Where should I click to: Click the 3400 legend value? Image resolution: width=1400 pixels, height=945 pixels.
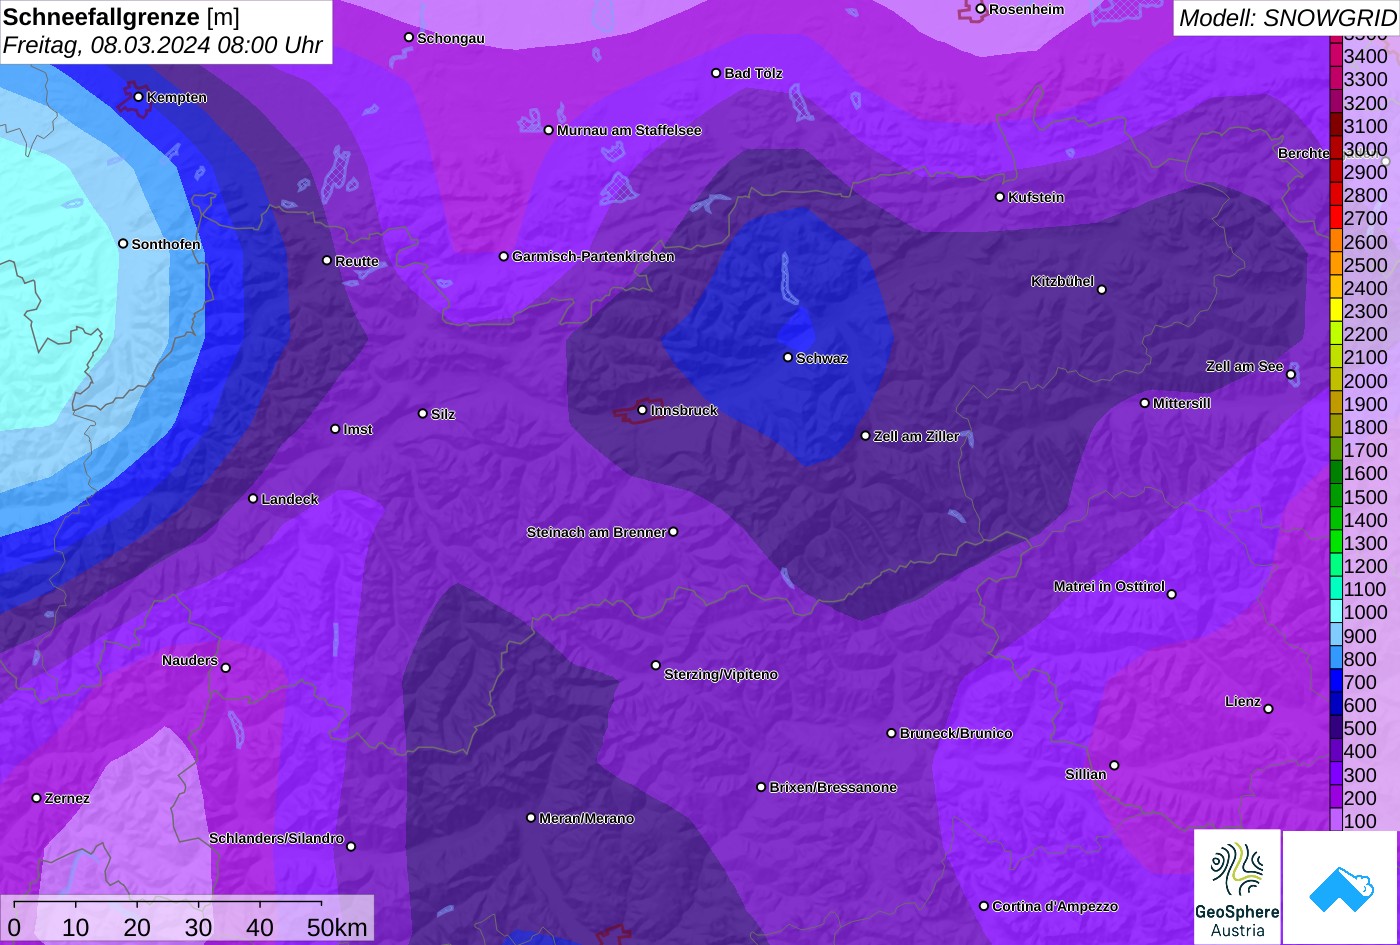tap(1366, 57)
